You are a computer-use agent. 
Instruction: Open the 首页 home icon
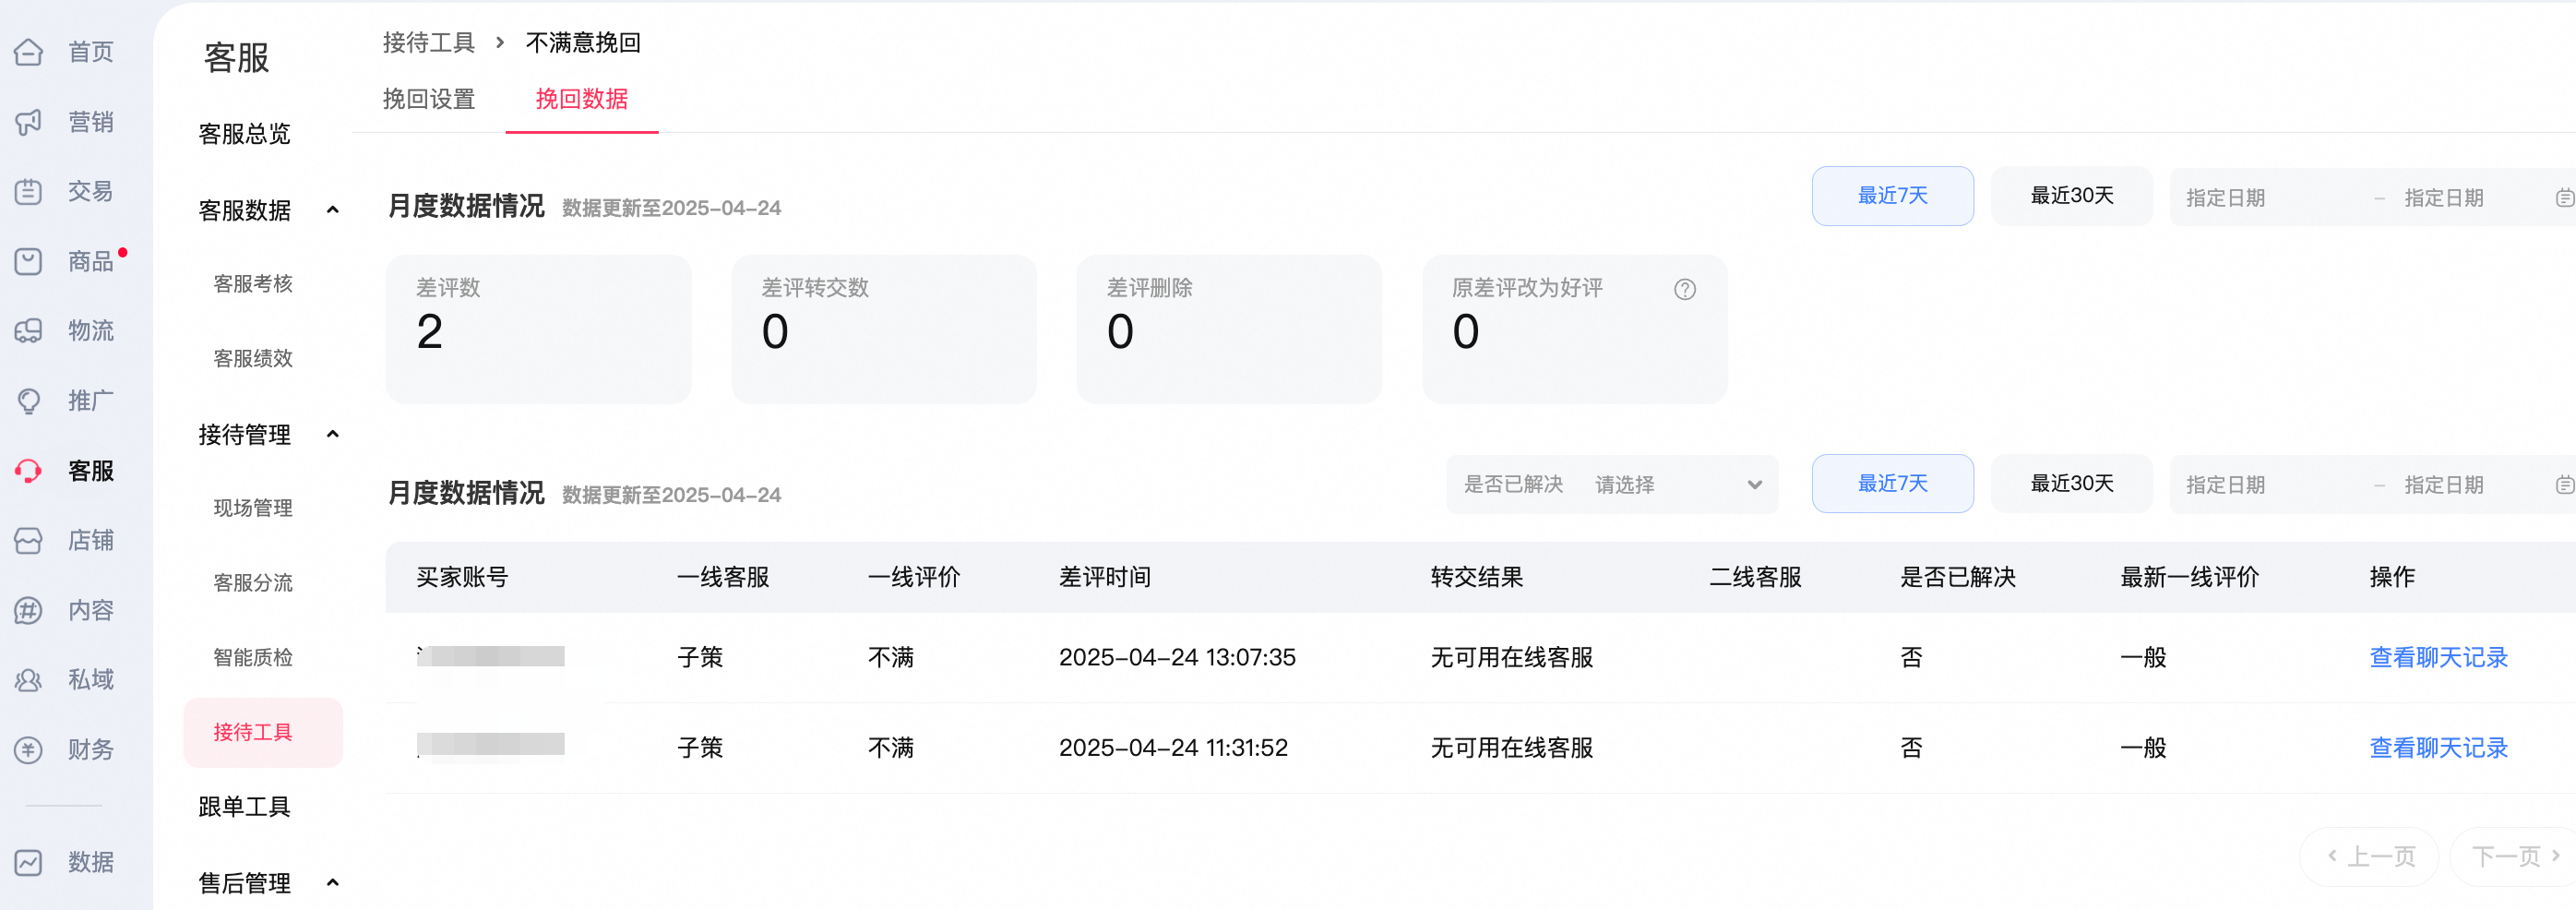(29, 52)
